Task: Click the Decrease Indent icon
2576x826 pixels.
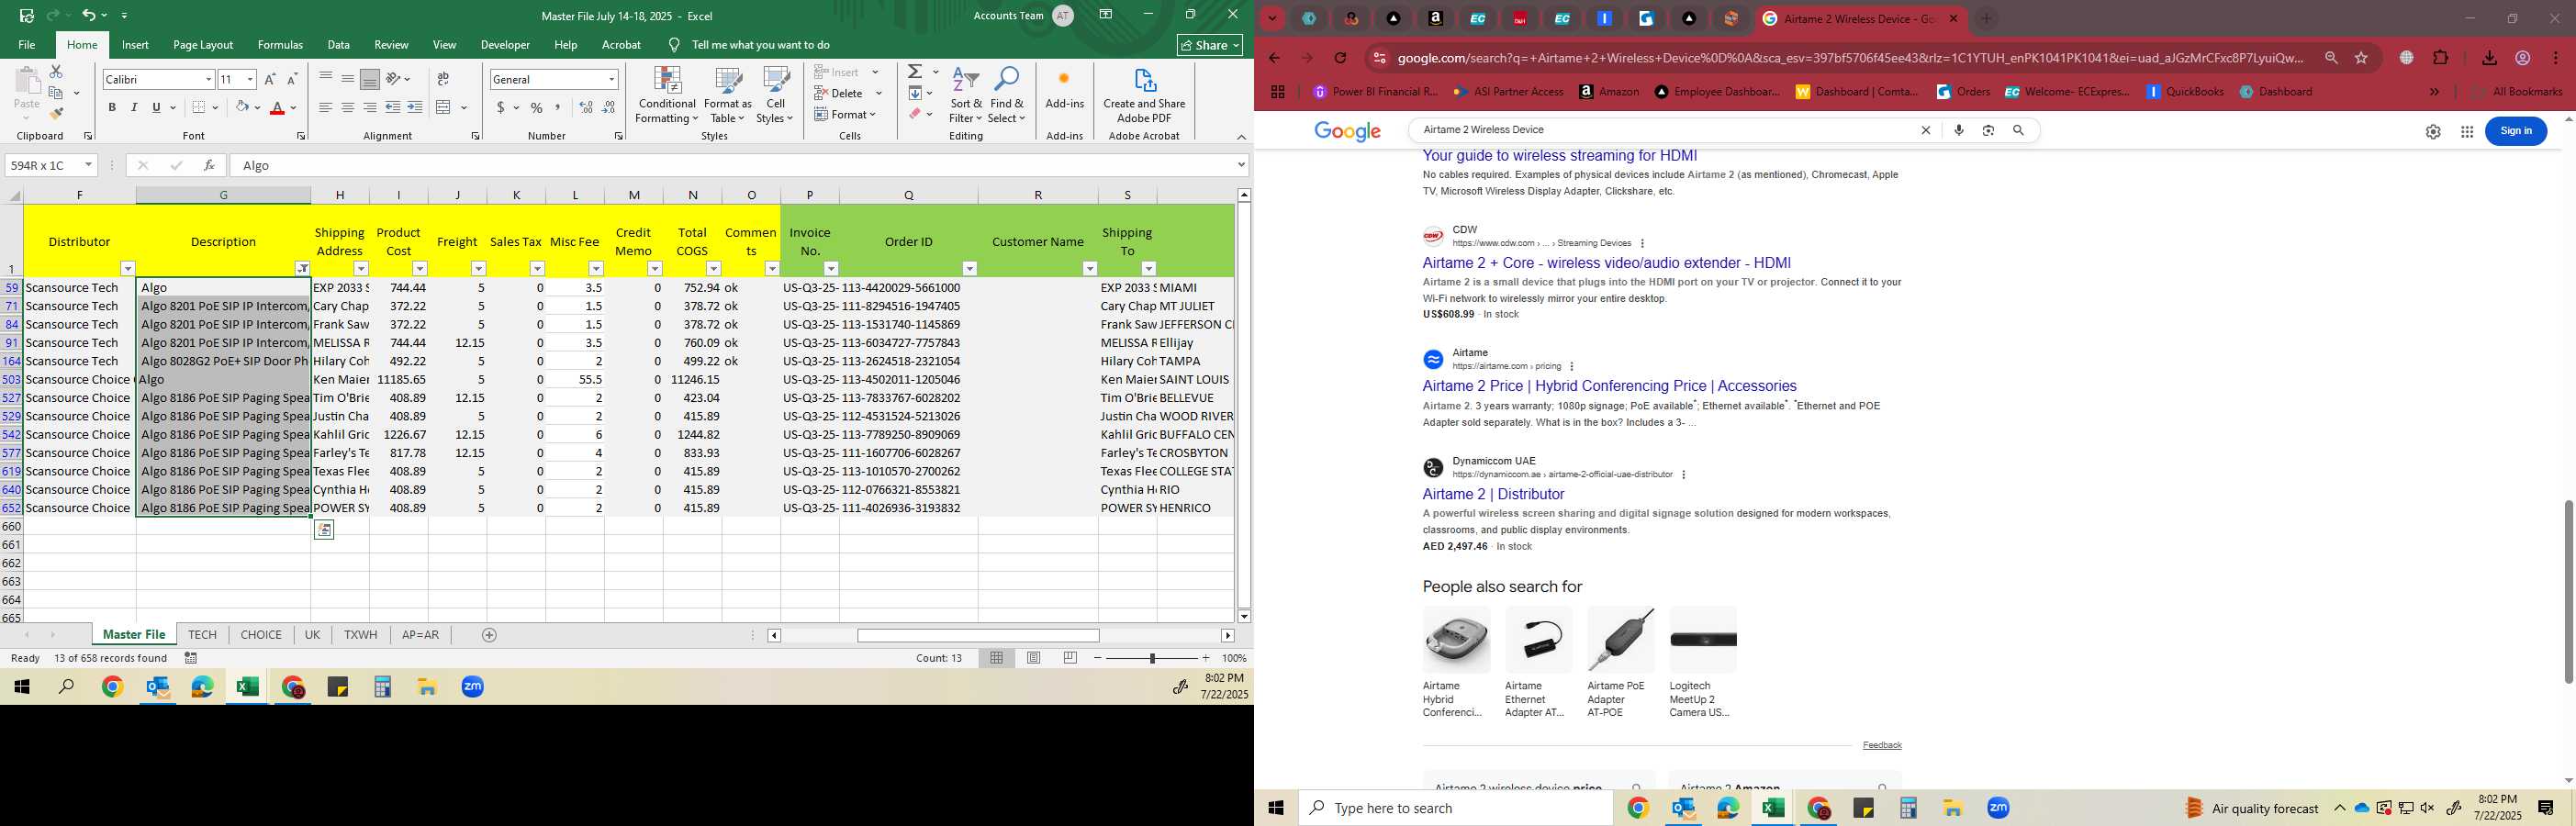Action: tap(393, 107)
